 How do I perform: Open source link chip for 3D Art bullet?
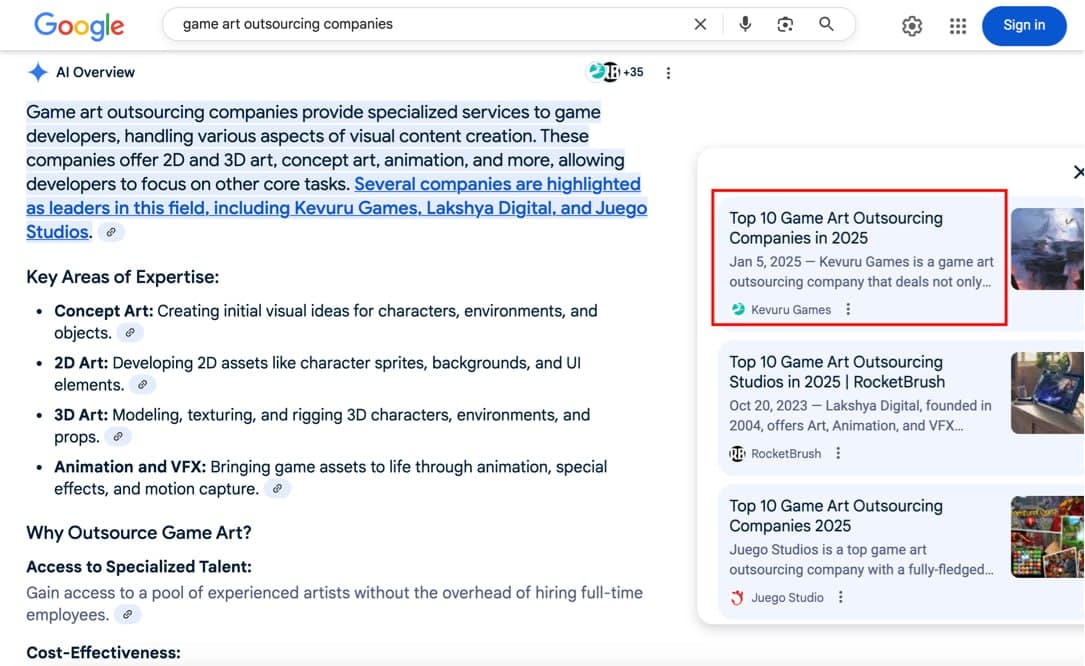click(x=118, y=437)
